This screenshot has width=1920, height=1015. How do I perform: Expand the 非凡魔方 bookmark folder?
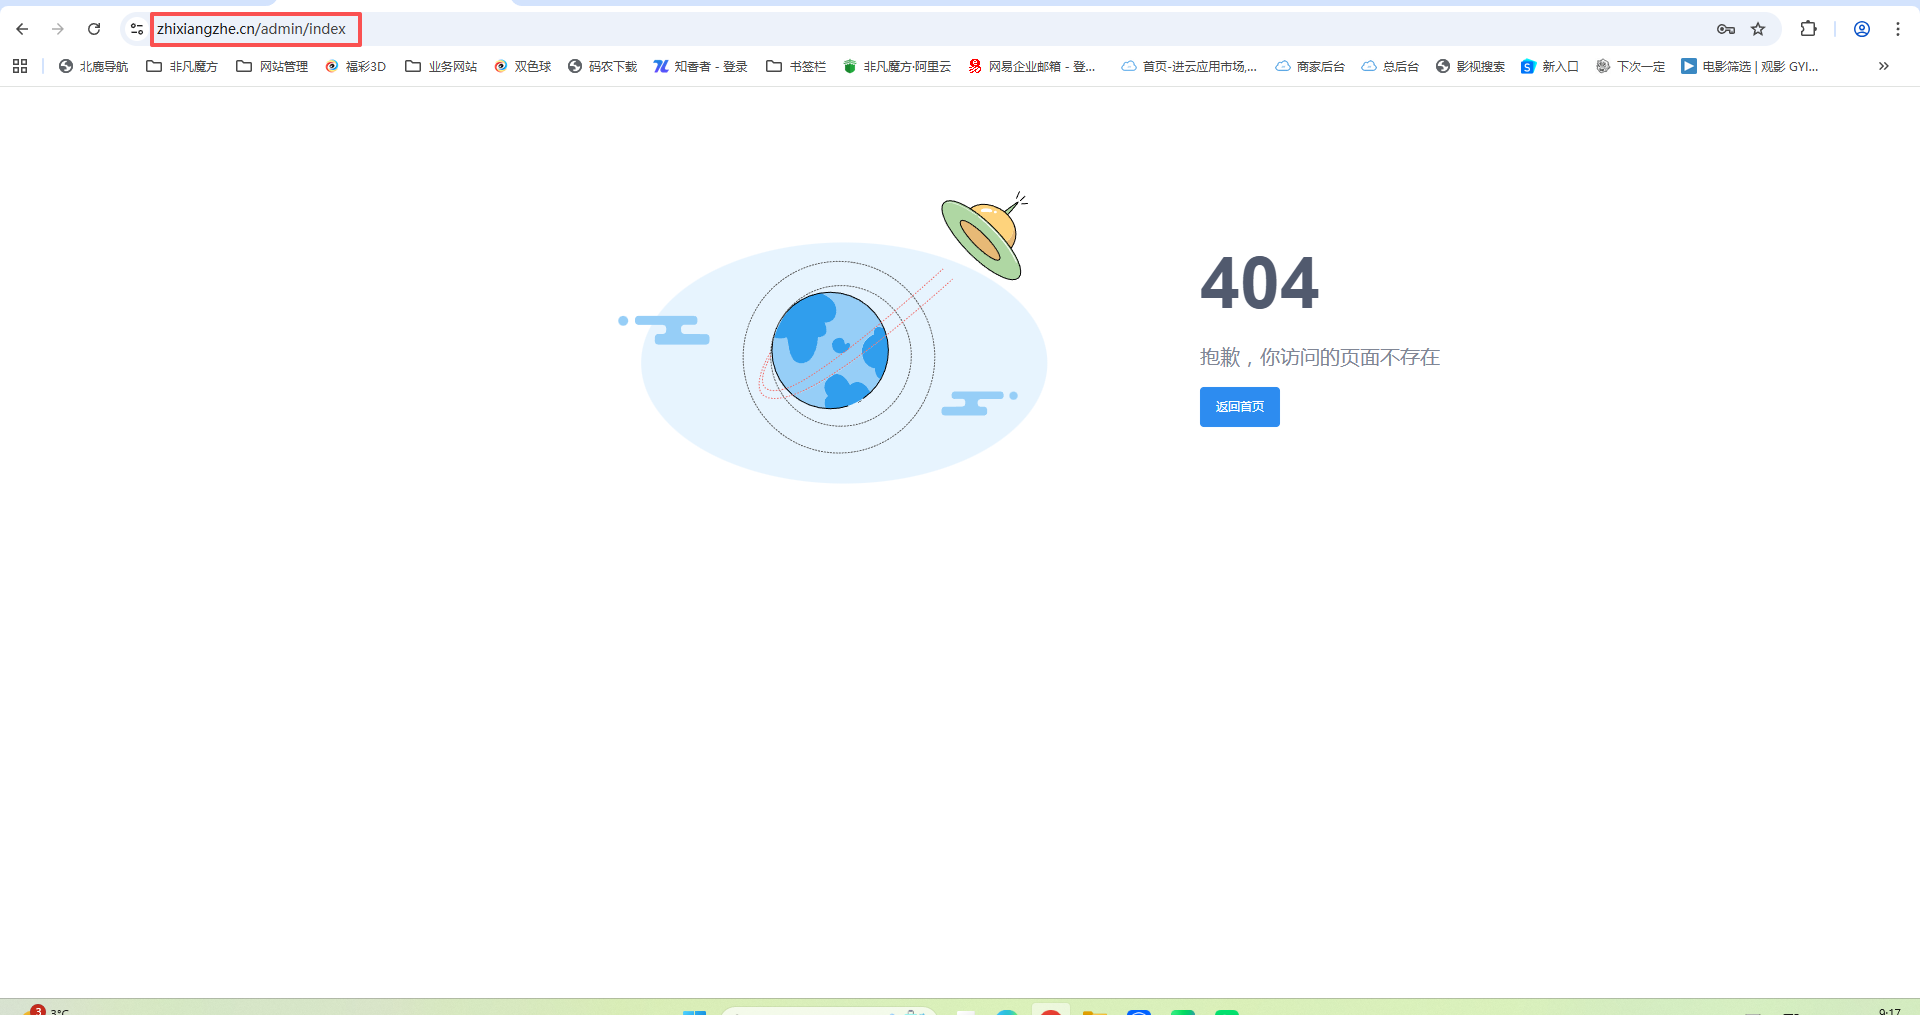(x=182, y=66)
